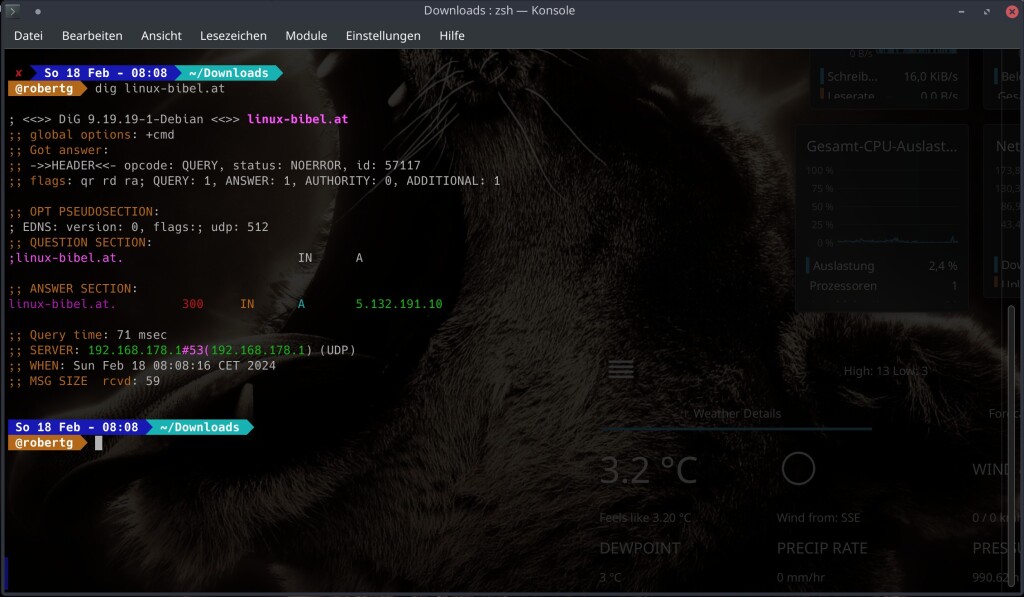Click the hamburger menu icon in weather widget

[x=621, y=369]
